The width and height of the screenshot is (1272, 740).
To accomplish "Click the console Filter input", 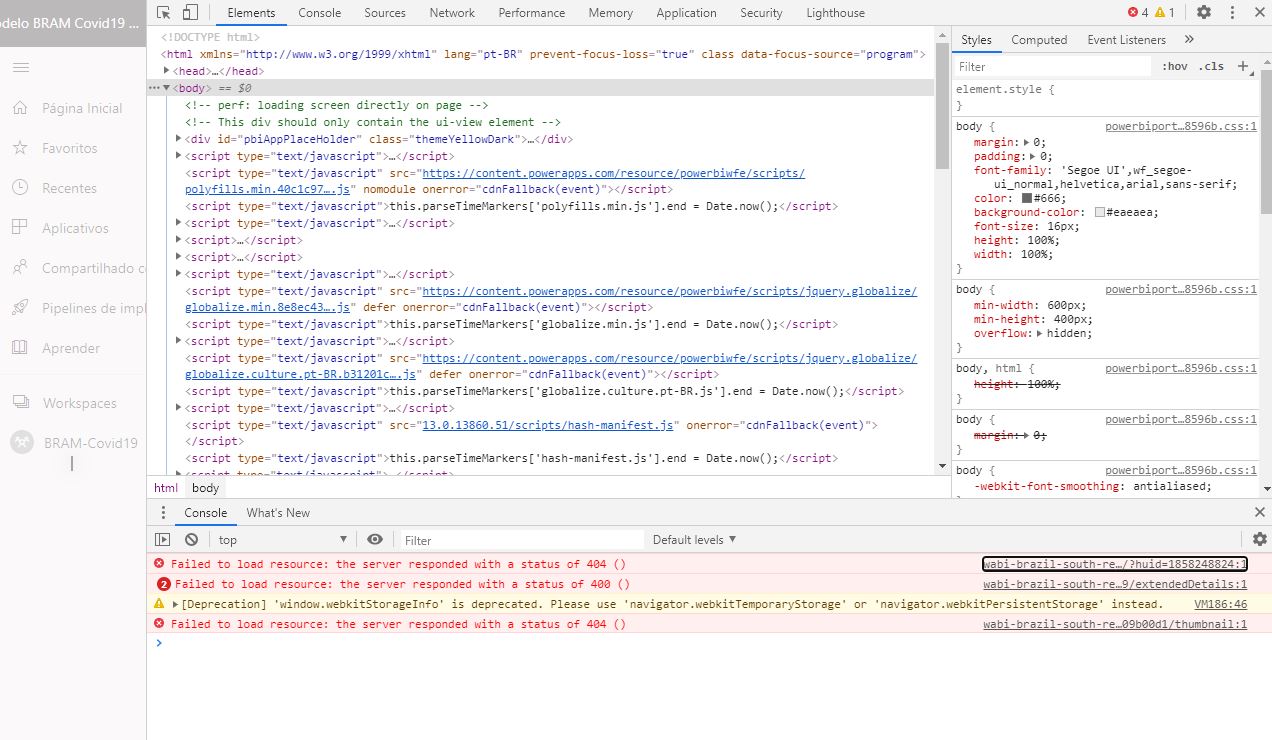I will (520, 540).
